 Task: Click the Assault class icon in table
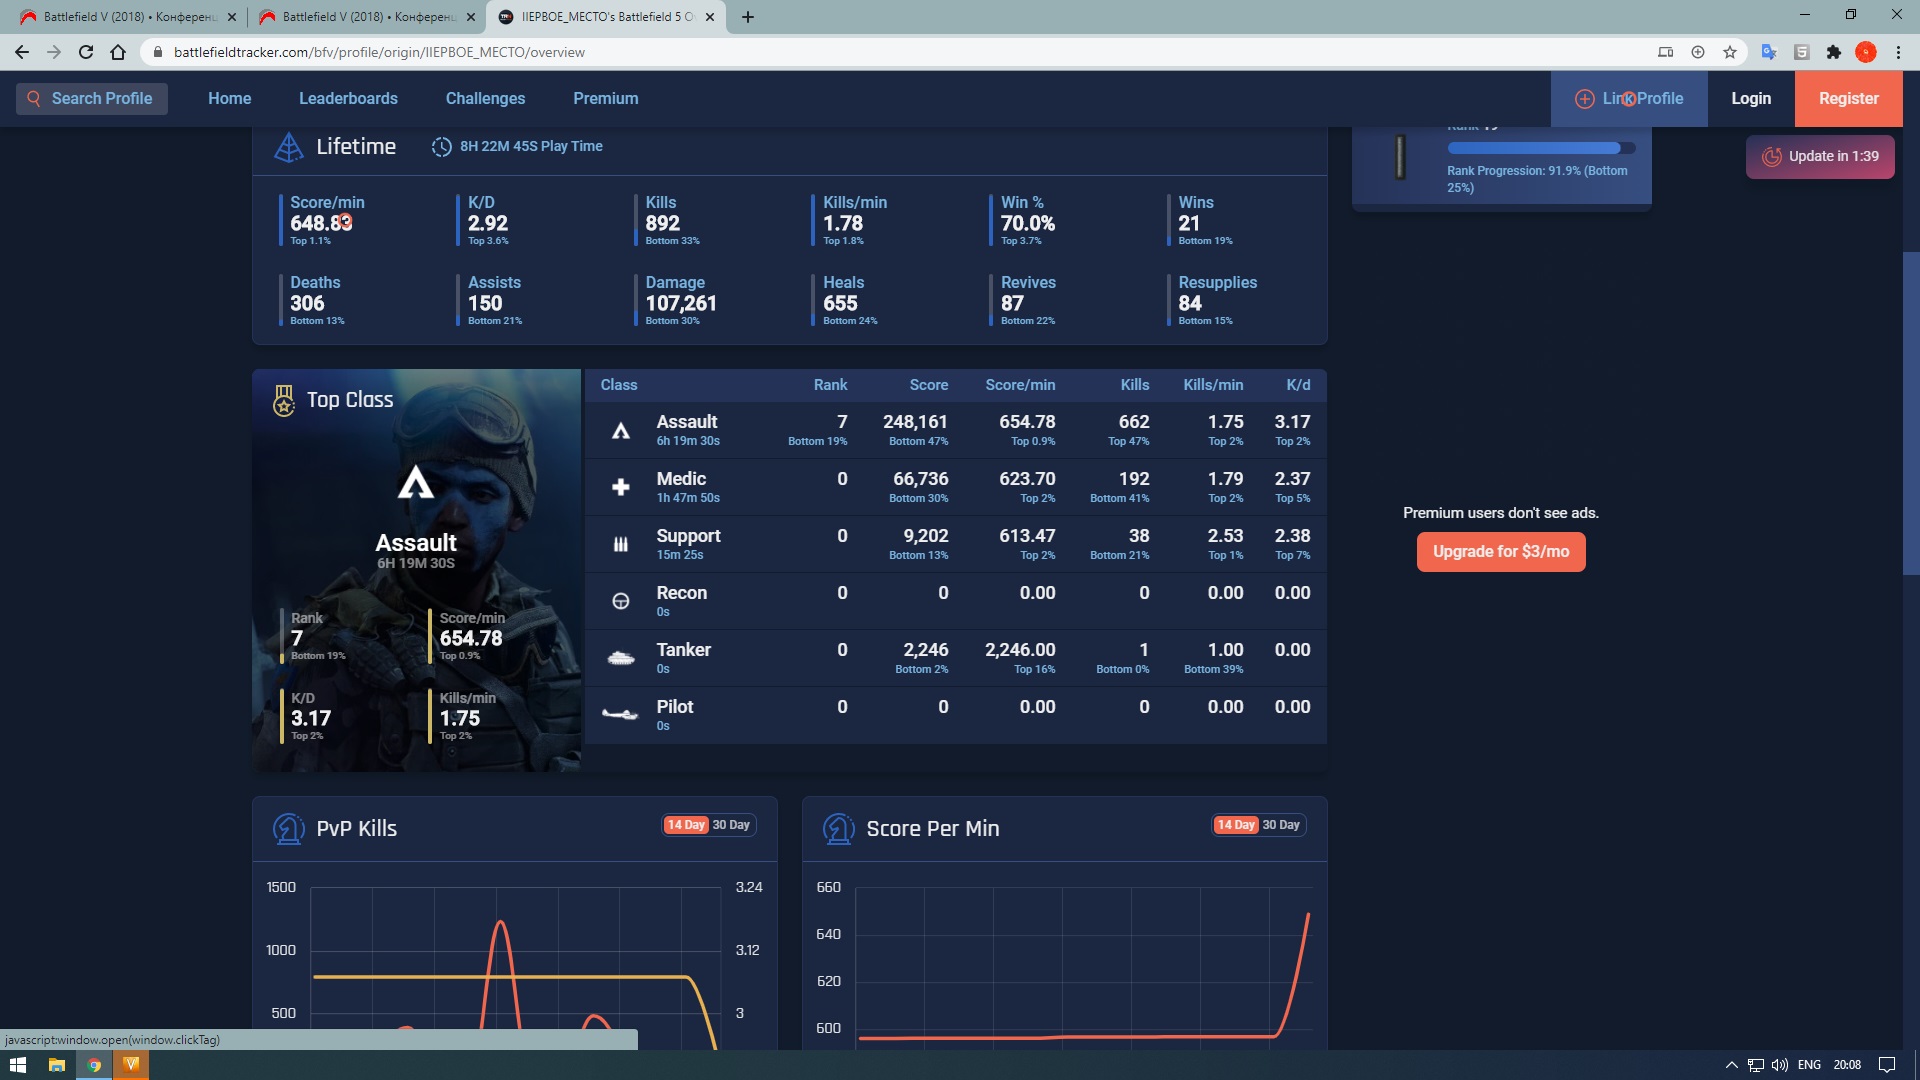pyautogui.click(x=620, y=431)
